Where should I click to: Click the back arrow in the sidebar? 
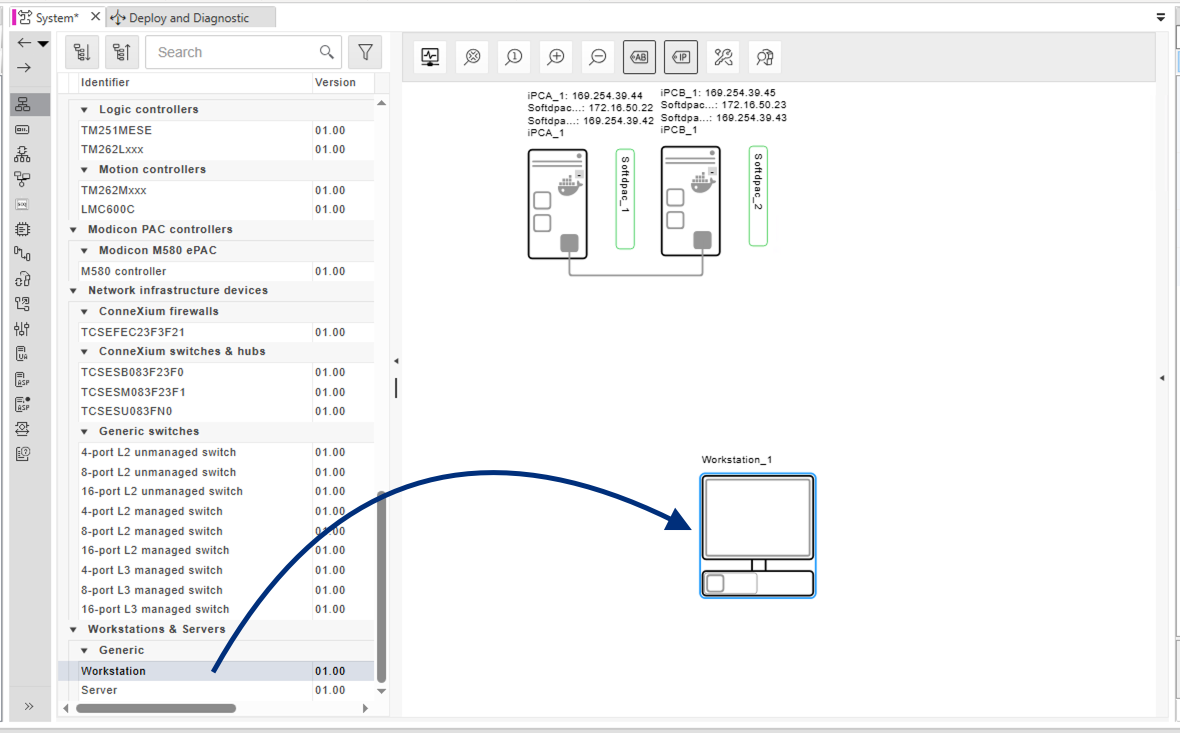point(24,43)
